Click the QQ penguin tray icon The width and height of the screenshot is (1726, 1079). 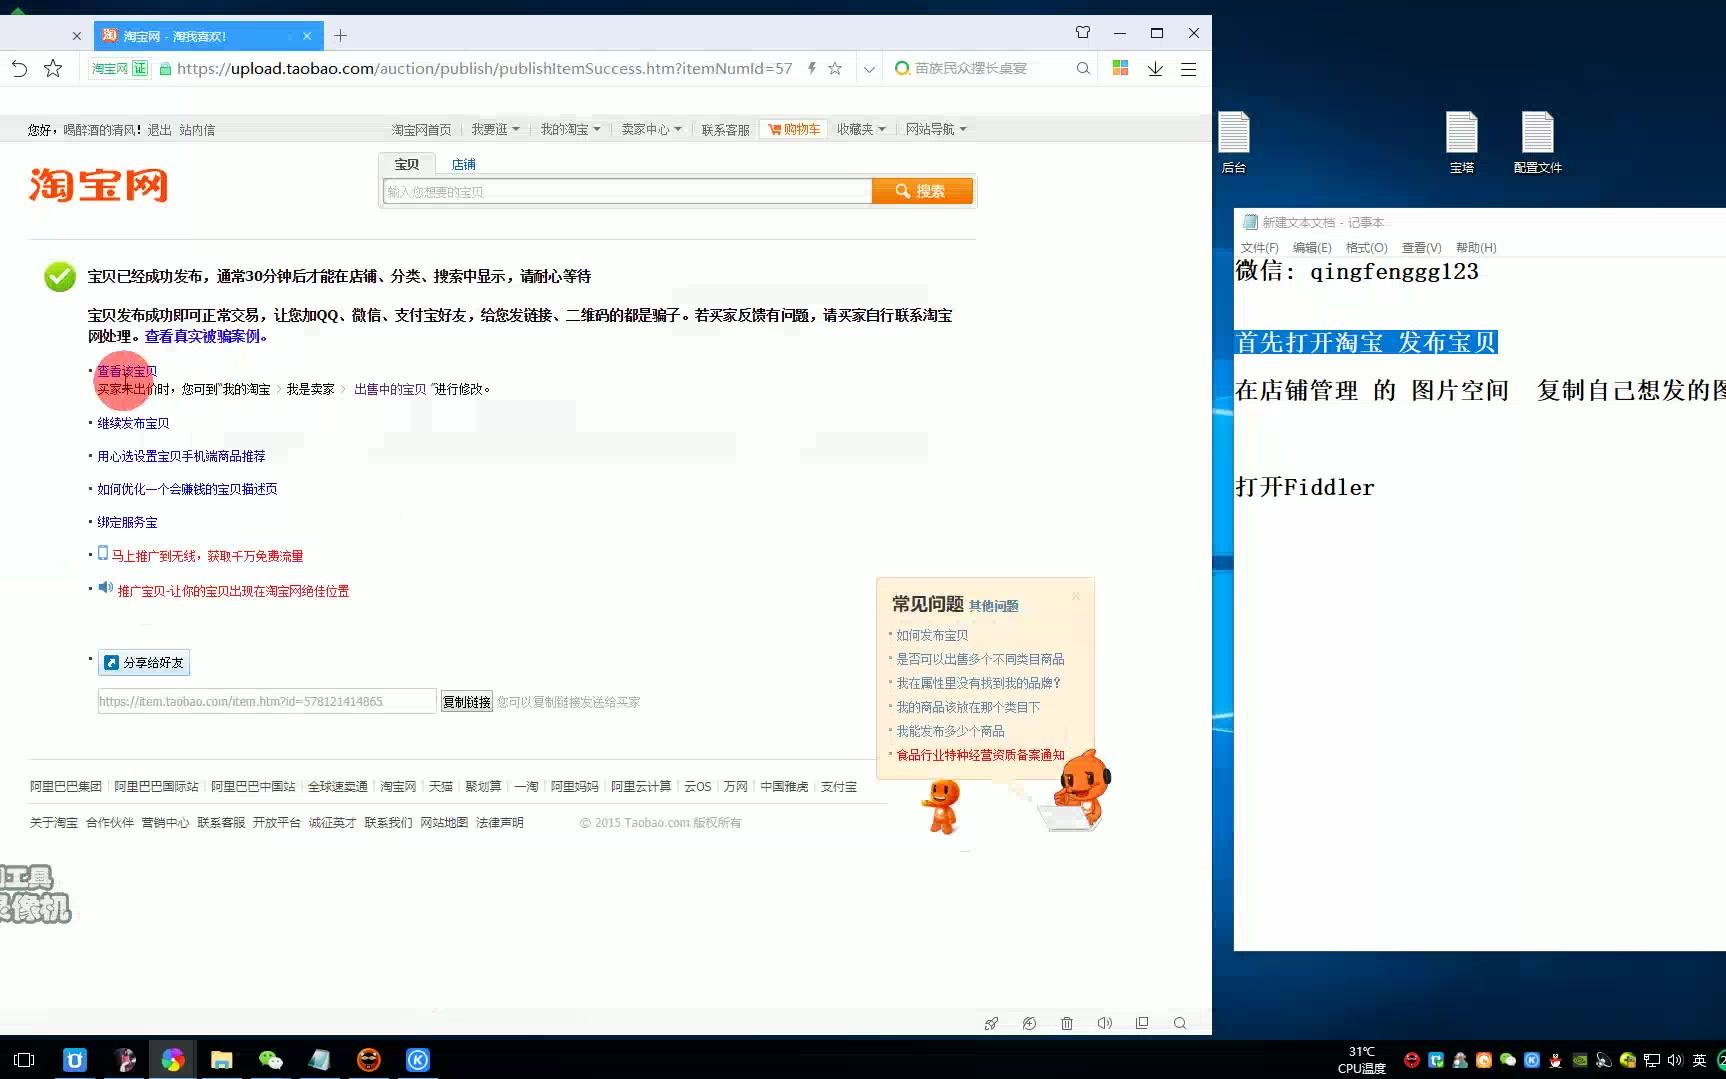click(1556, 1060)
